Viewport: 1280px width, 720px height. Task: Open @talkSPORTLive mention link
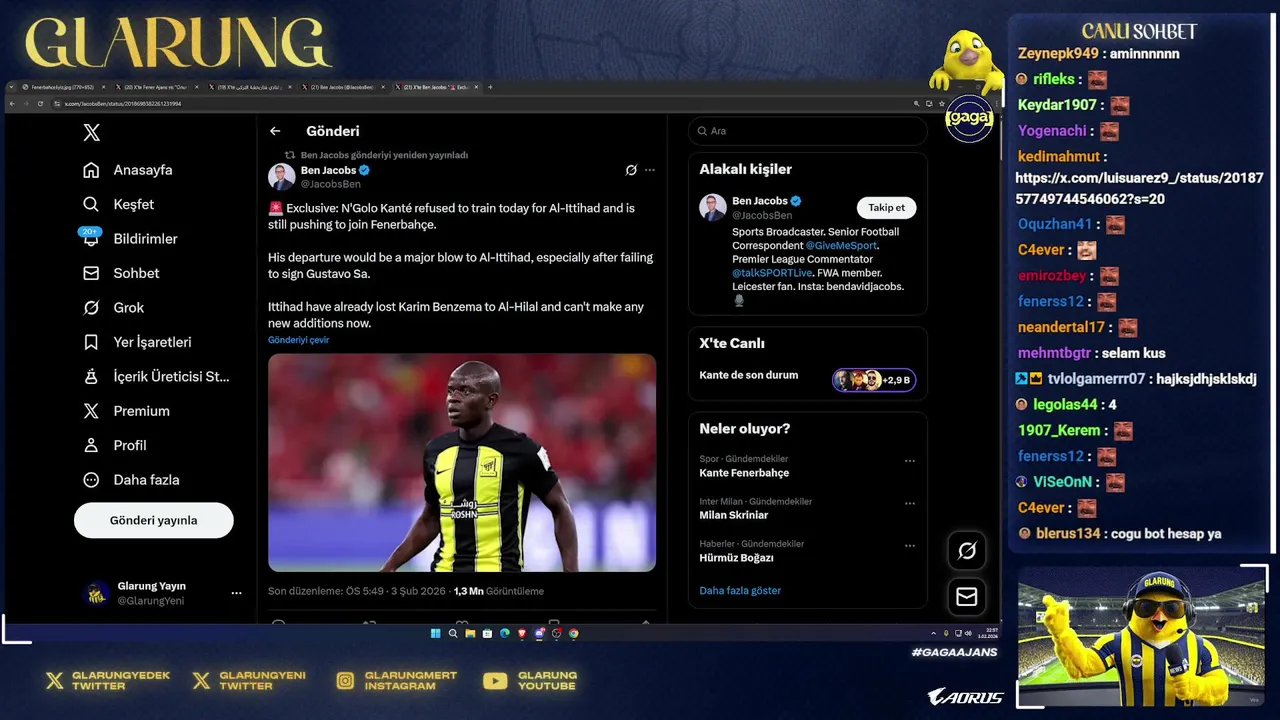tap(773, 272)
